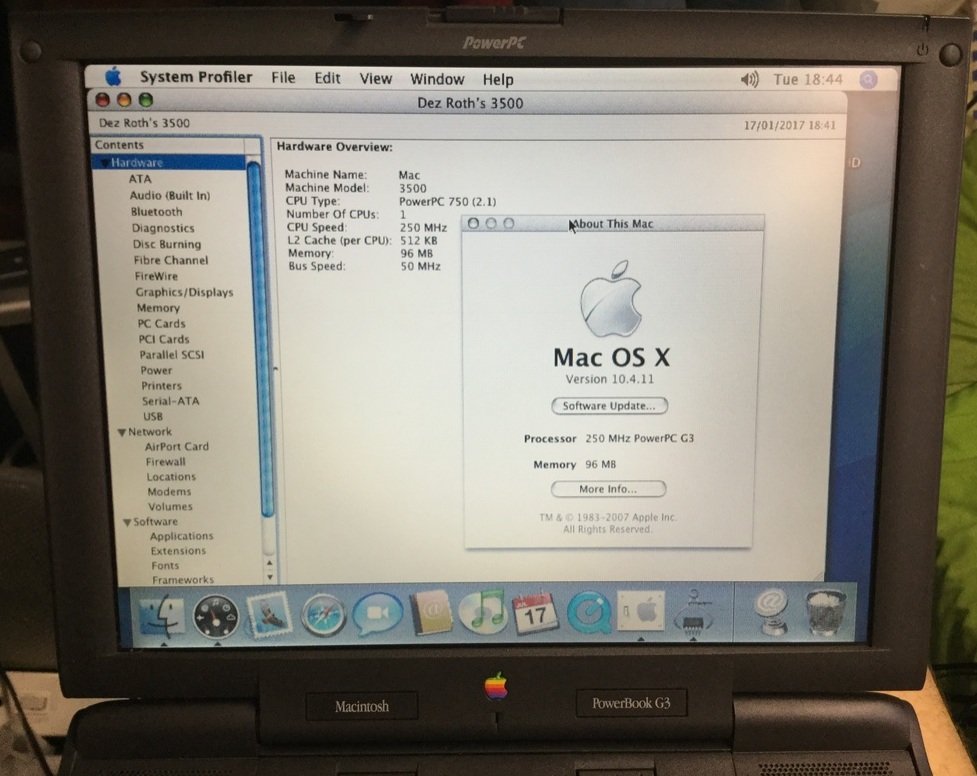This screenshot has height=776, width=977.
Task: Select Modems under Network
Action: click(169, 492)
